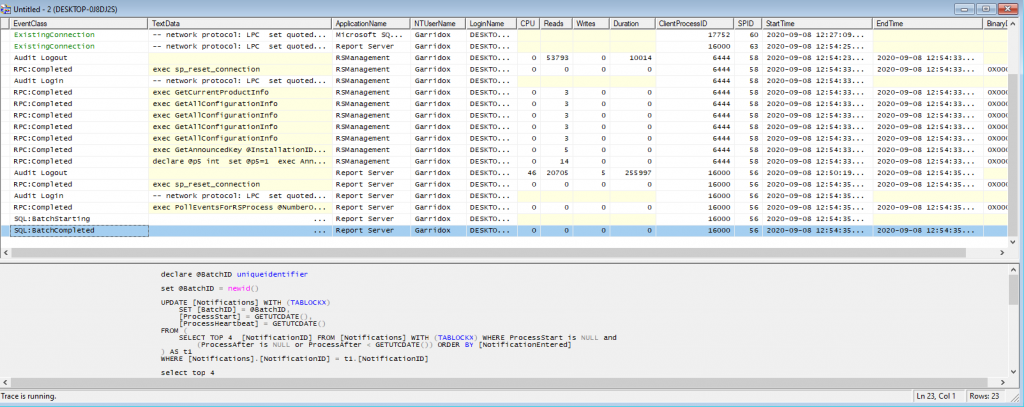Click the StartTime cell 2020-09-08 12:27:09

click(x=818, y=35)
